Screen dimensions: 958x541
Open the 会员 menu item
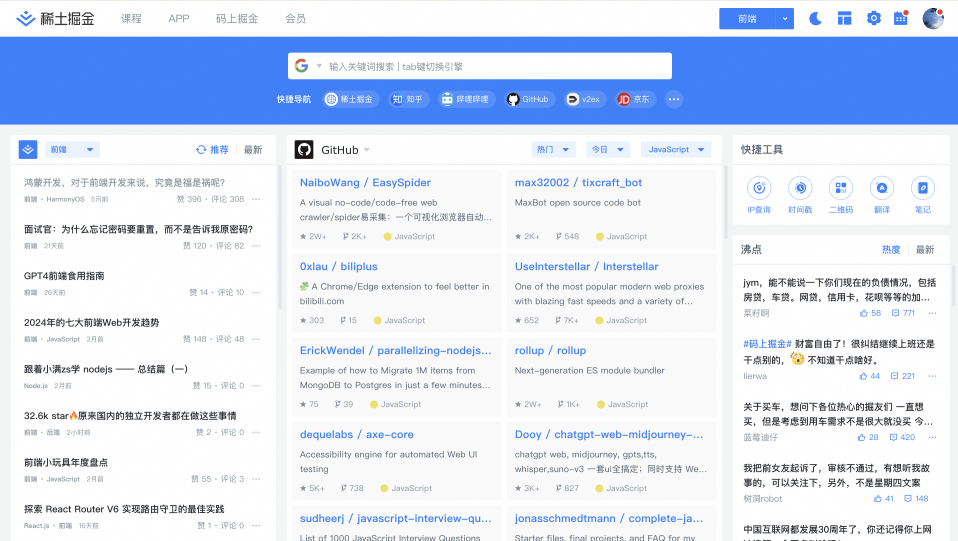pyautogui.click(x=295, y=18)
